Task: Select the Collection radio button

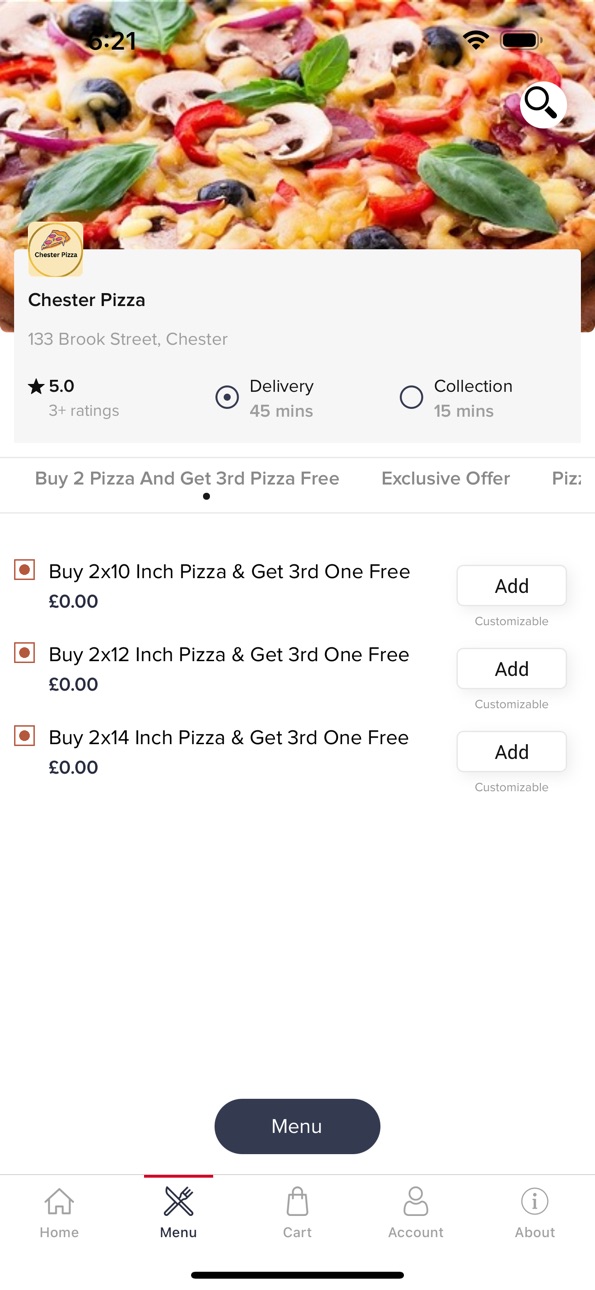Action: (411, 397)
